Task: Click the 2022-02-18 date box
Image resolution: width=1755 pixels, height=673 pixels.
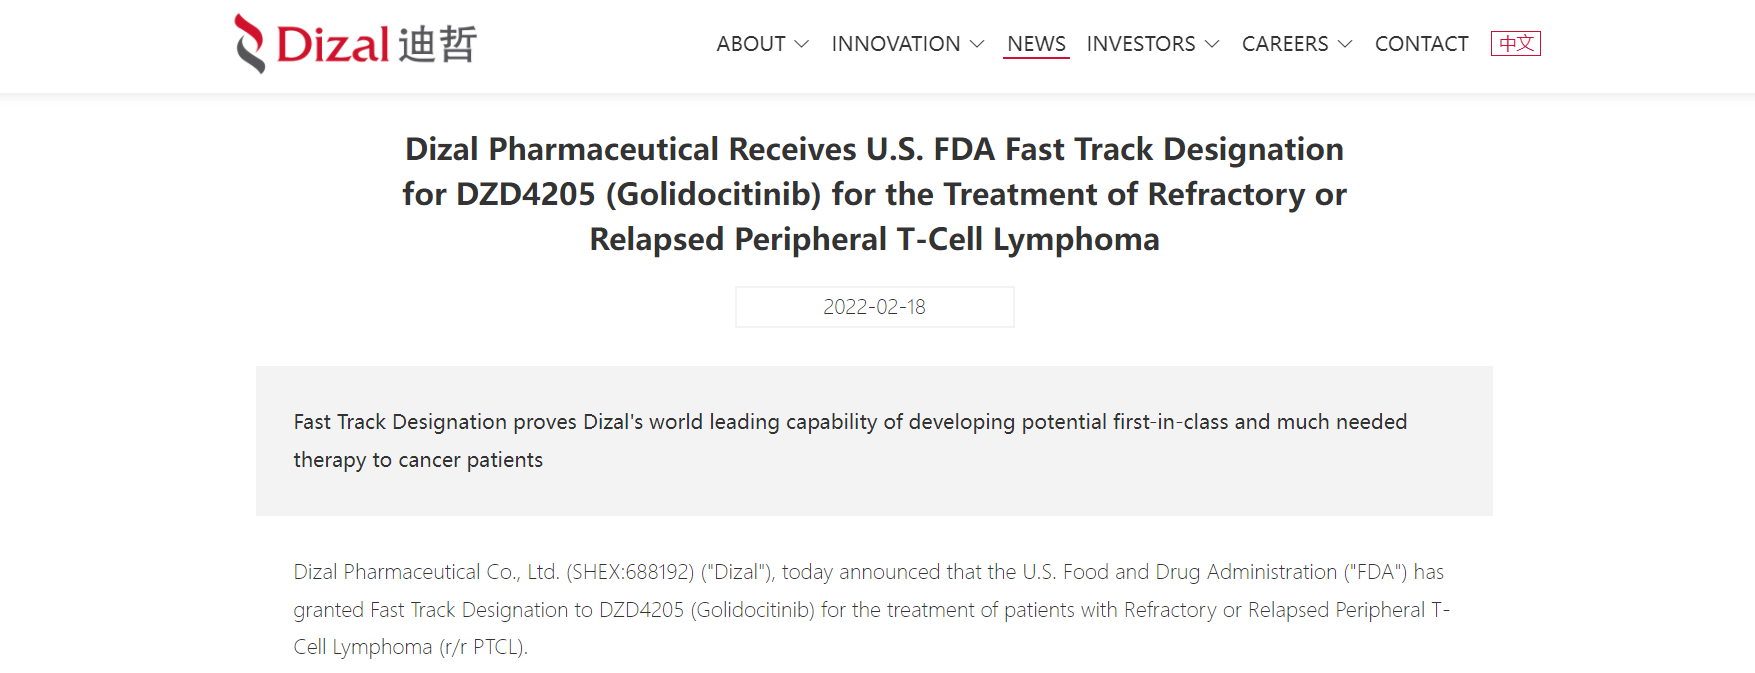Action: (x=875, y=307)
